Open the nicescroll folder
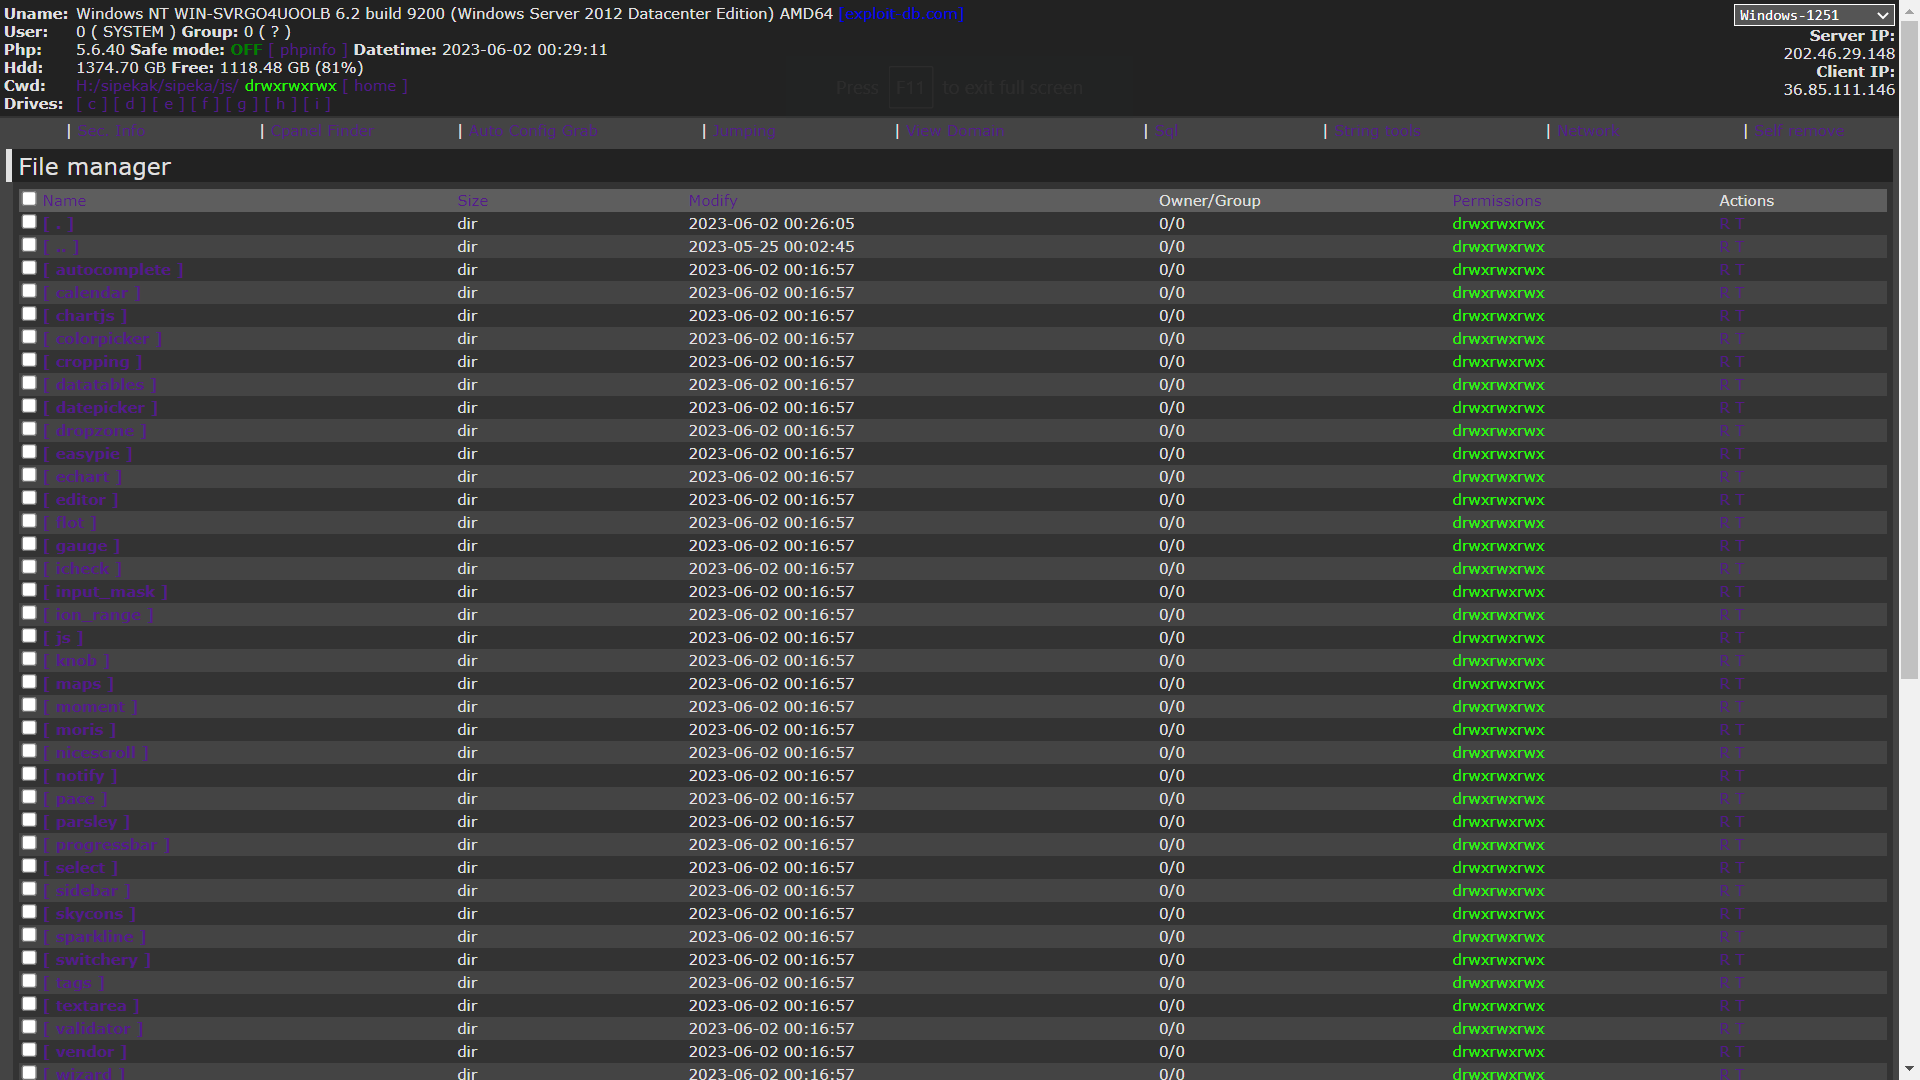The width and height of the screenshot is (1920, 1080). [96, 753]
